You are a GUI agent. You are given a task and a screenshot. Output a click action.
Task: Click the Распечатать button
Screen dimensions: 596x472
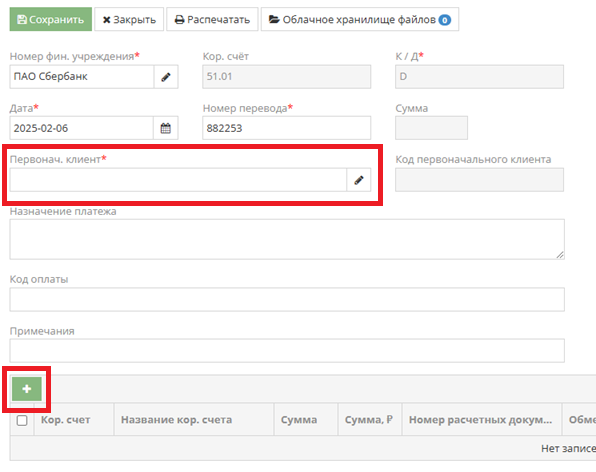click(212, 19)
